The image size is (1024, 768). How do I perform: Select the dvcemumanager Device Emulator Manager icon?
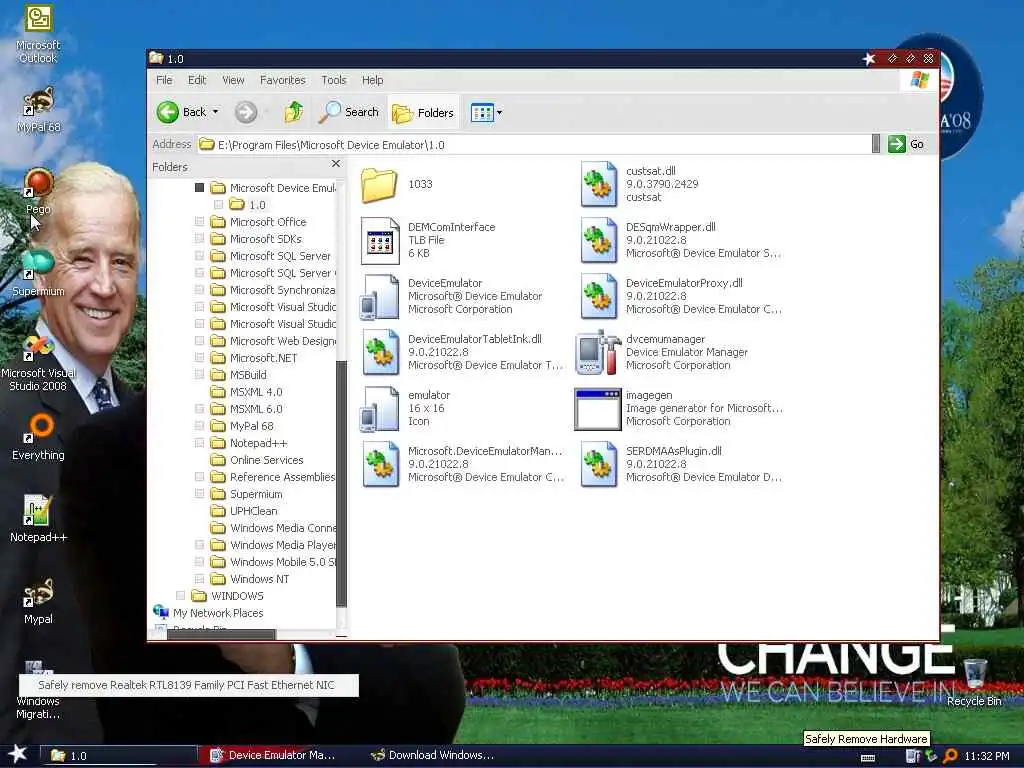(598, 352)
